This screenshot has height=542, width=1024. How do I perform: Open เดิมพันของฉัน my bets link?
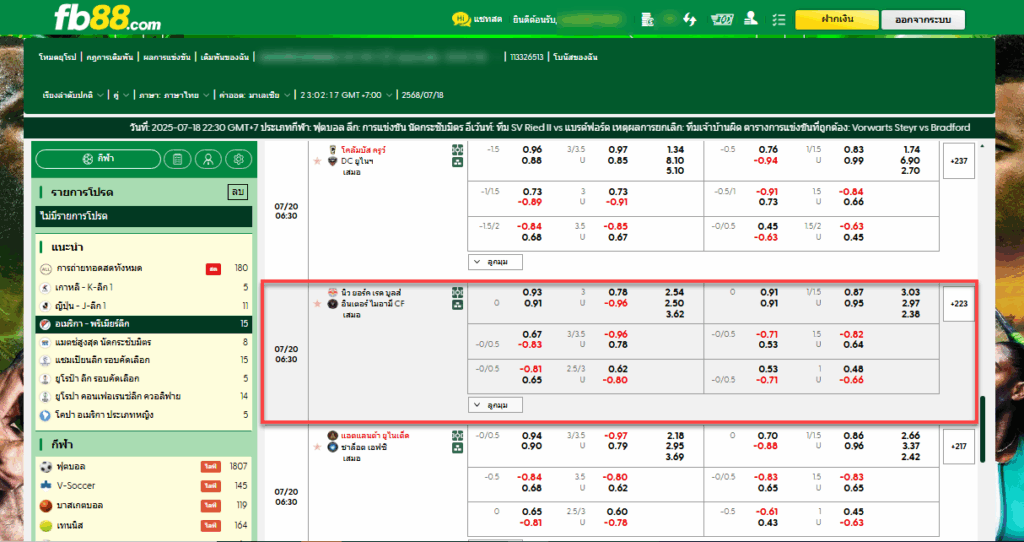[x=225, y=57]
